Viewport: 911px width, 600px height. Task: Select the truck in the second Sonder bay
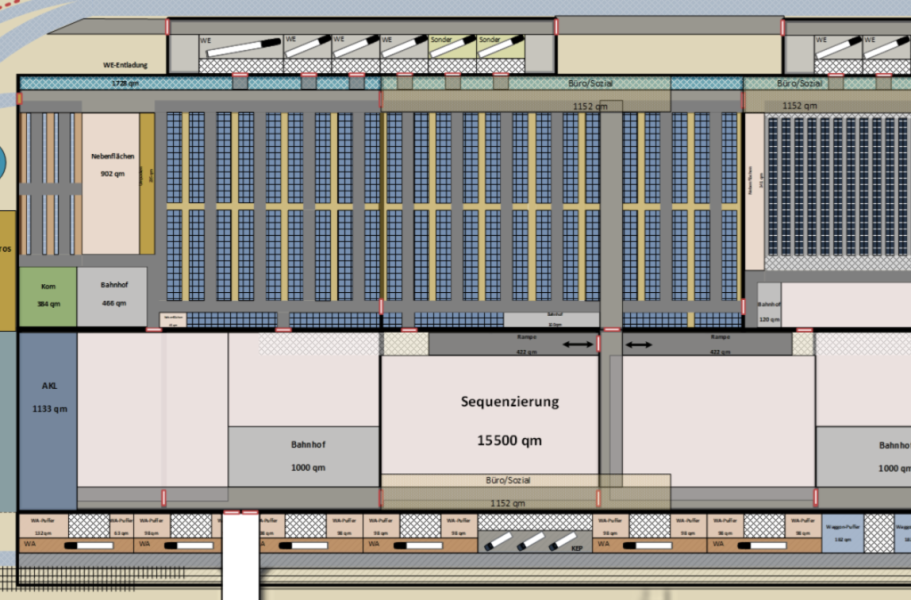click(x=501, y=46)
